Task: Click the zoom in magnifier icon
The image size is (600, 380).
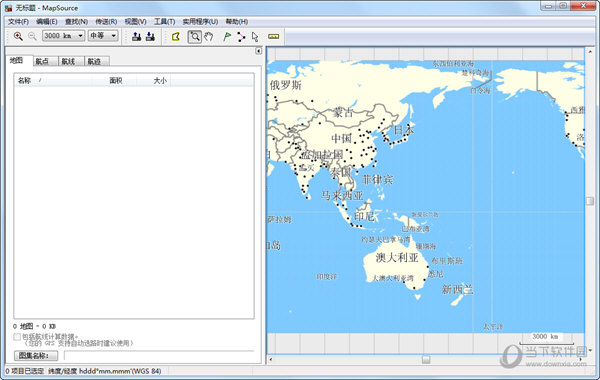Action: [x=18, y=36]
